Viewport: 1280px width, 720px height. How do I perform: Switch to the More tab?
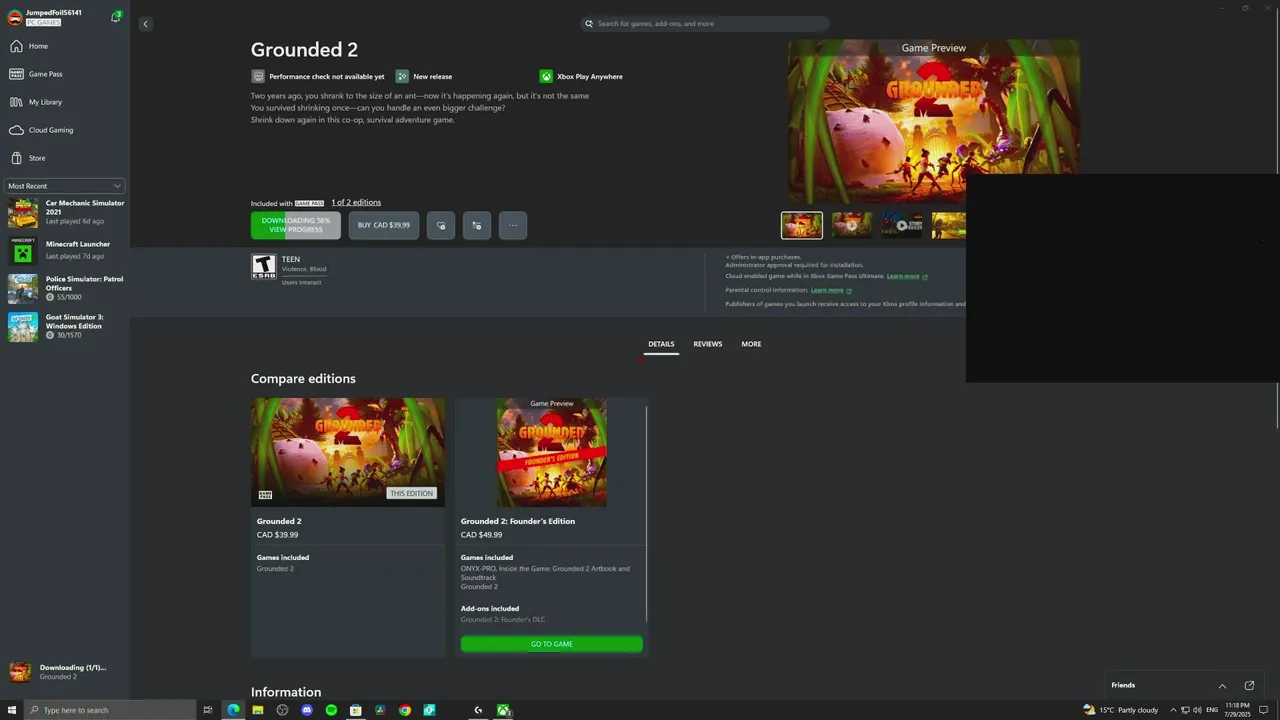[x=751, y=344]
